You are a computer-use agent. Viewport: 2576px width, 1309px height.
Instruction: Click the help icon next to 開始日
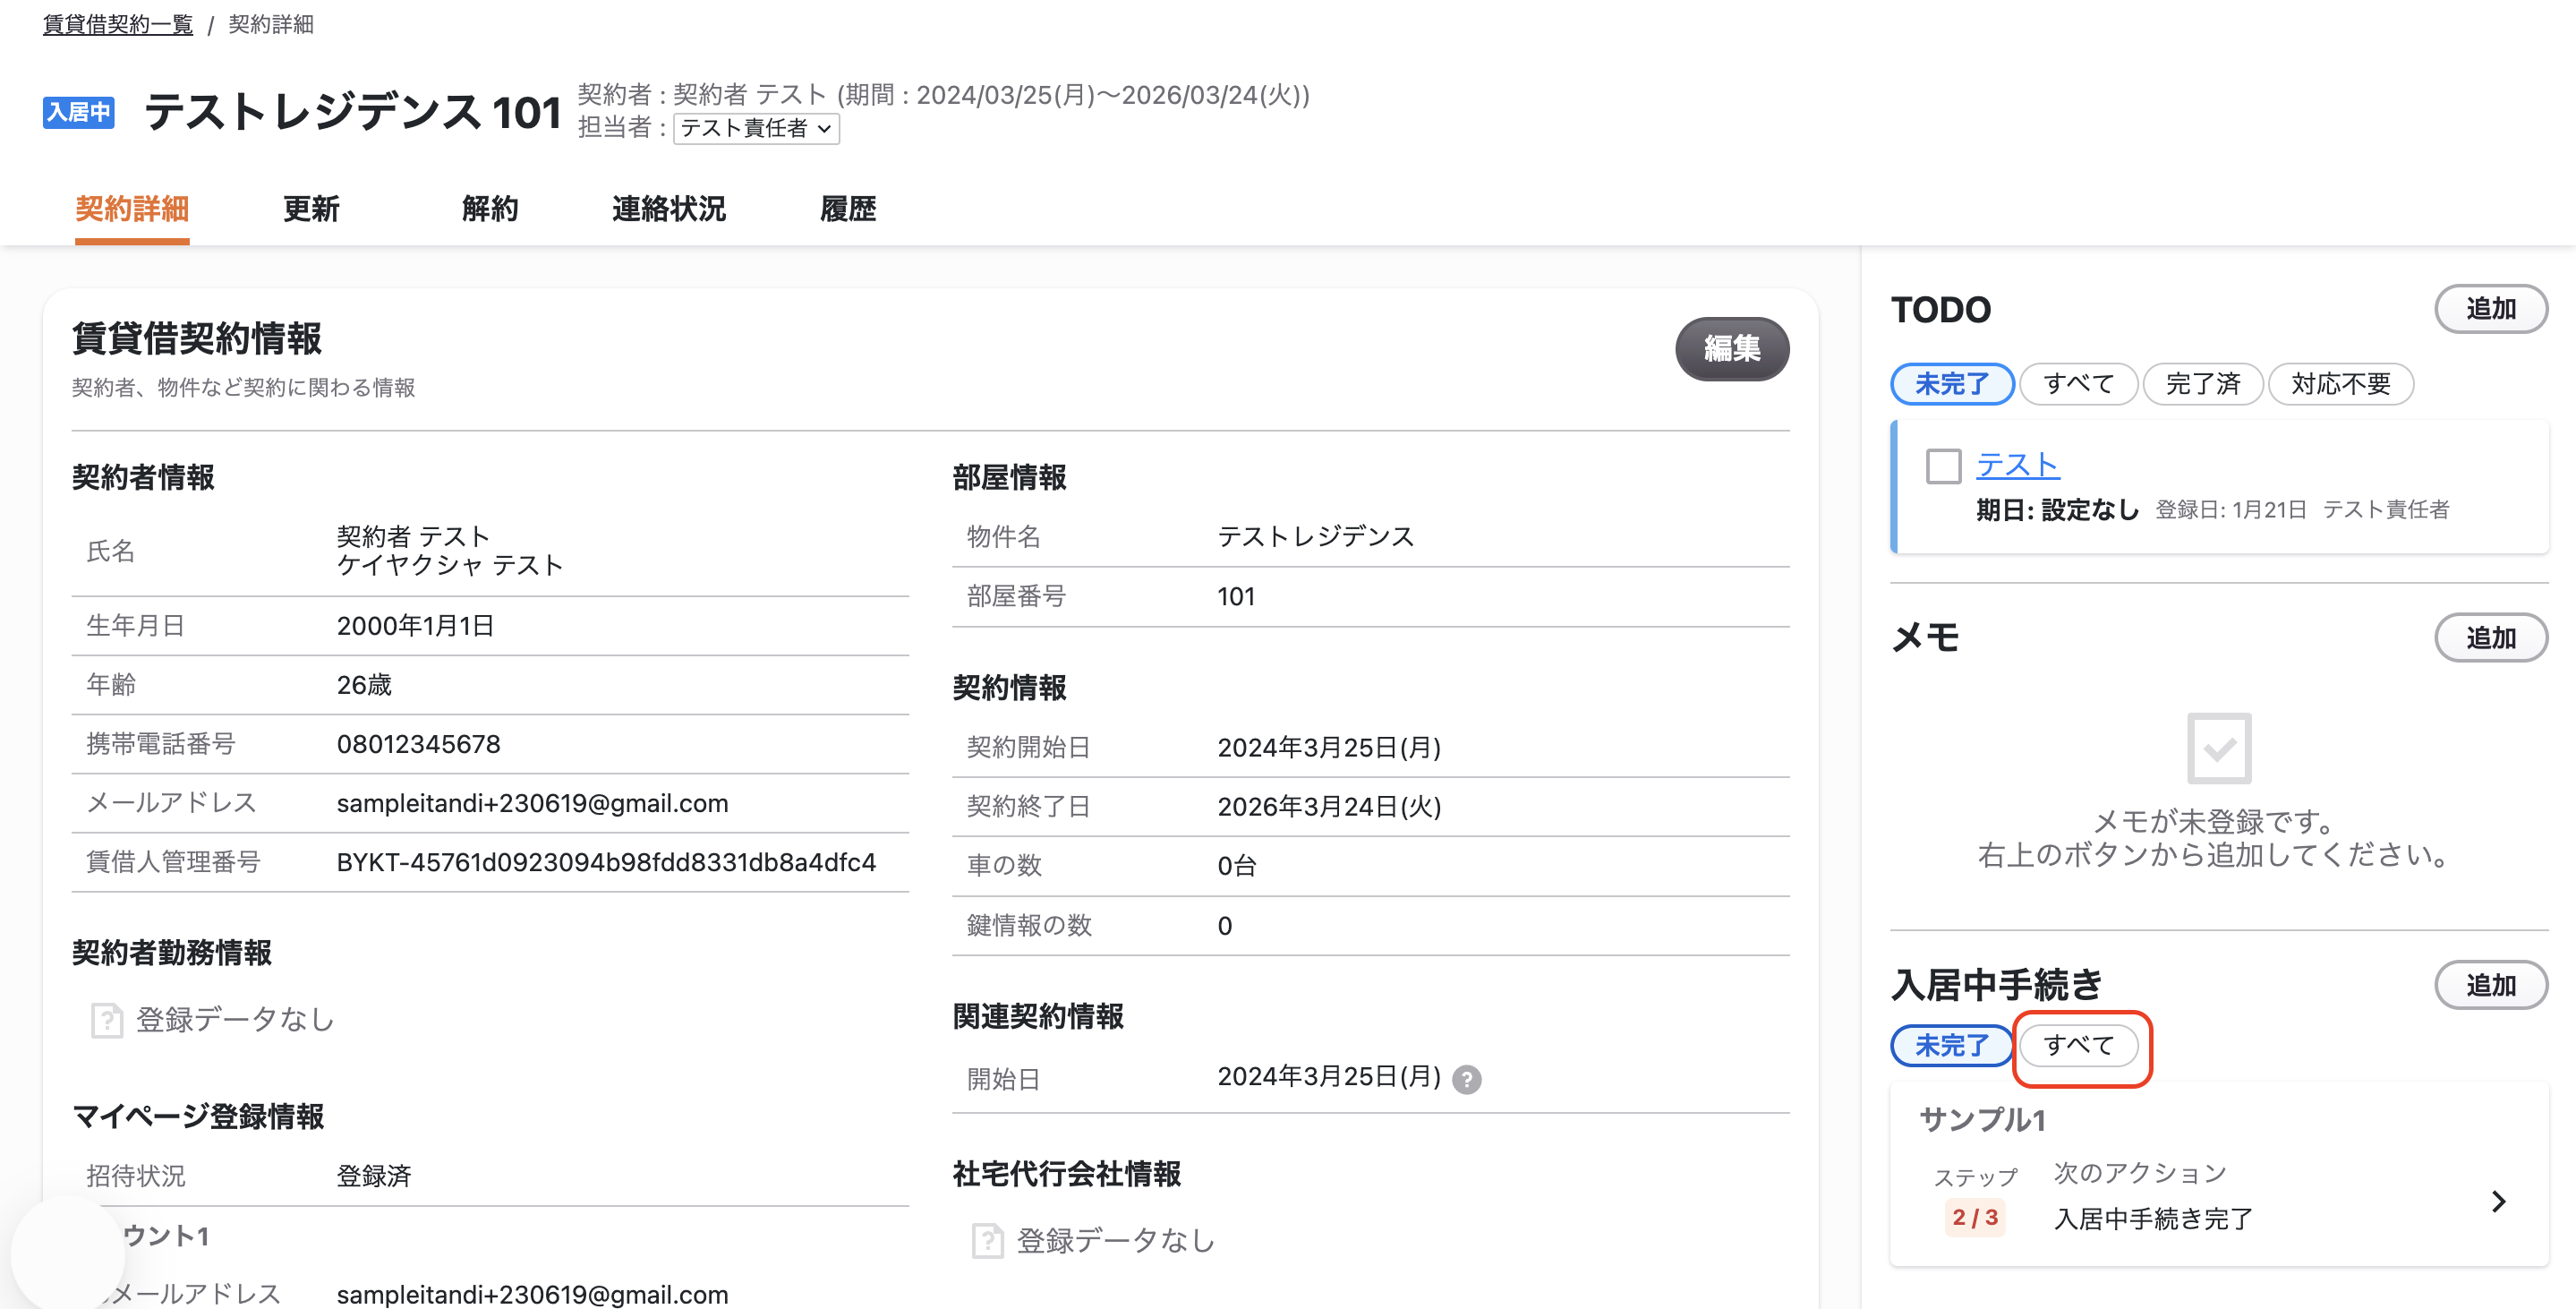tap(1466, 1079)
